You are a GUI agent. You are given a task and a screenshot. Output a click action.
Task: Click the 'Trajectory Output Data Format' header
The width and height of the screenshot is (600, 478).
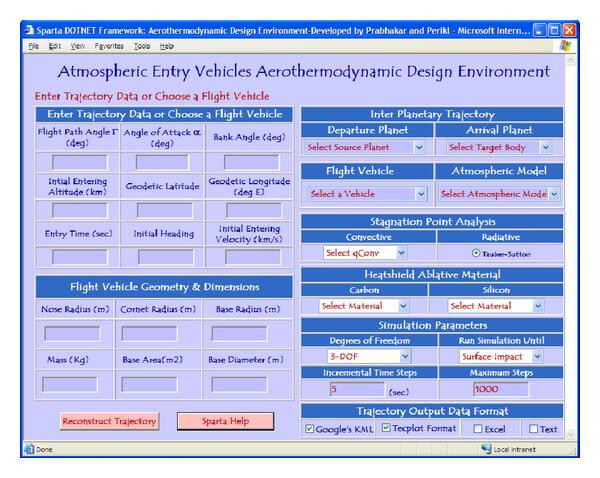coord(432,411)
